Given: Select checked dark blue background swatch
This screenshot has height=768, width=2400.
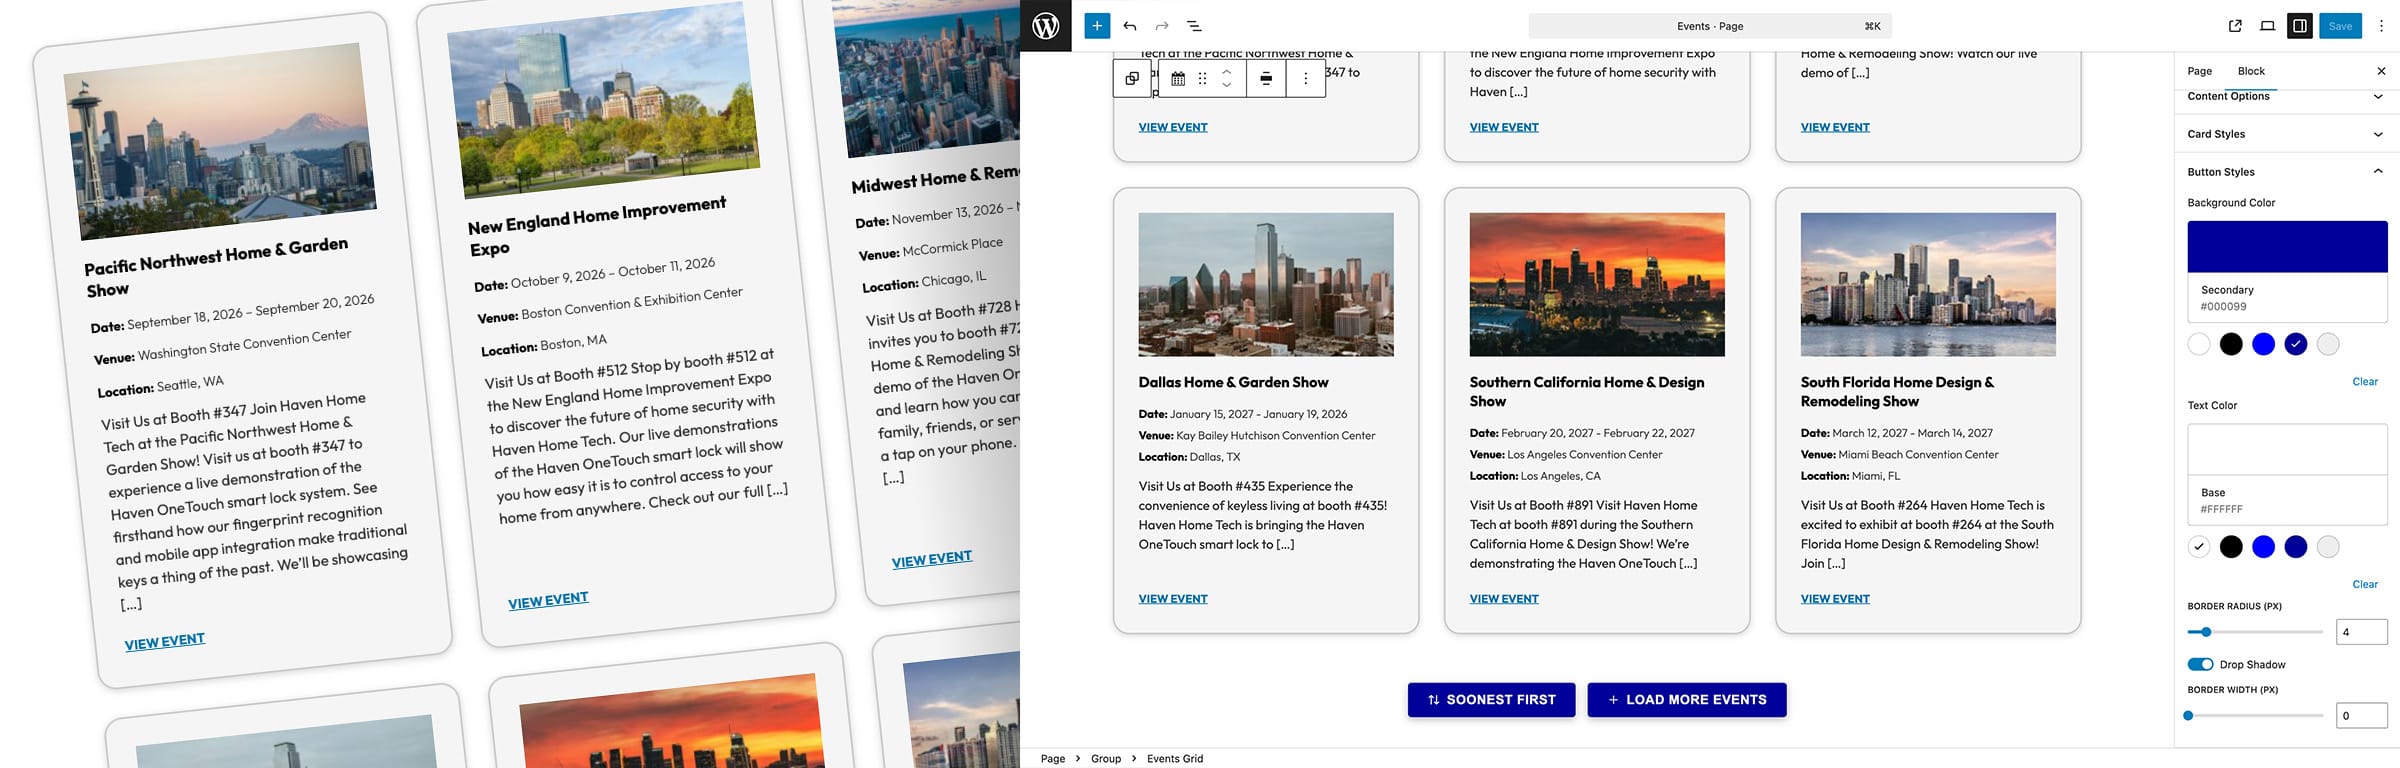Looking at the screenshot, I should (2296, 344).
